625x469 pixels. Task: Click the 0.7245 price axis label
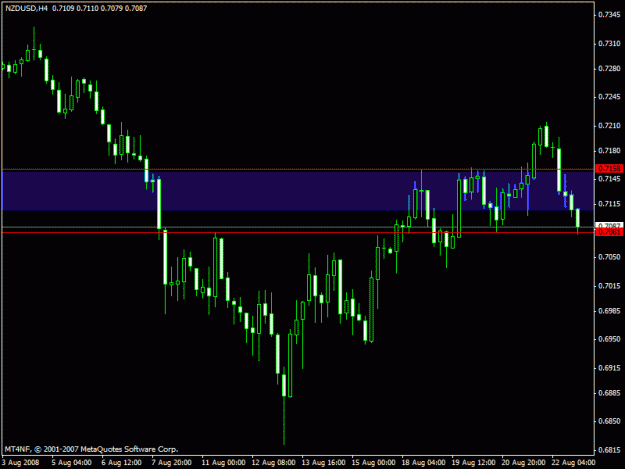(x=609, y=97)
